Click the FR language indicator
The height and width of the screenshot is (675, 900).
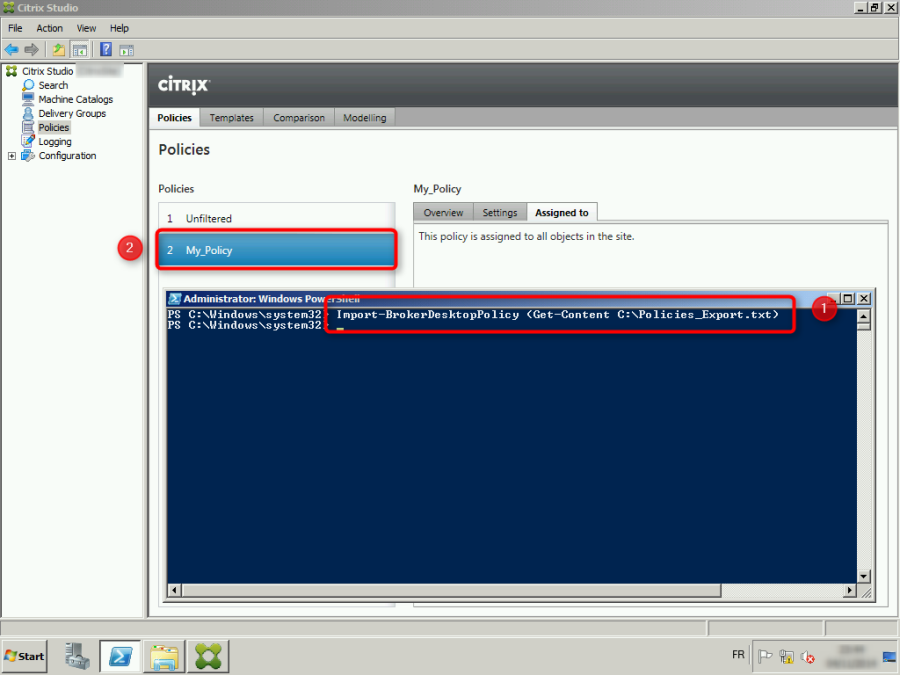point(738,655)
